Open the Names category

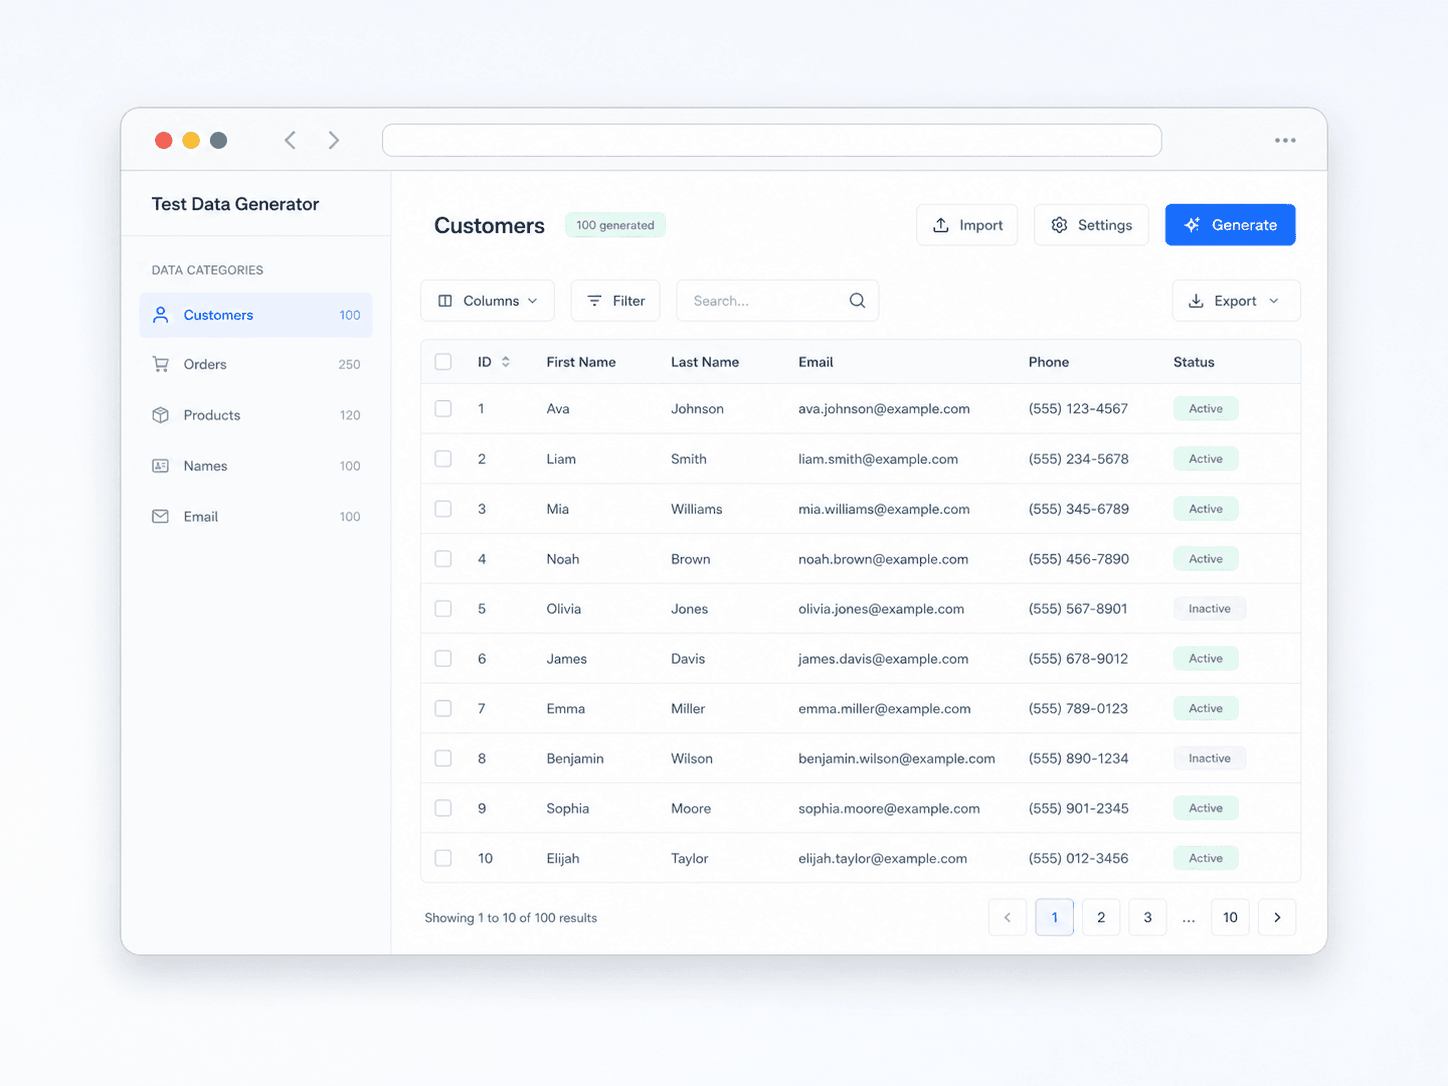(x=256, y=466)
